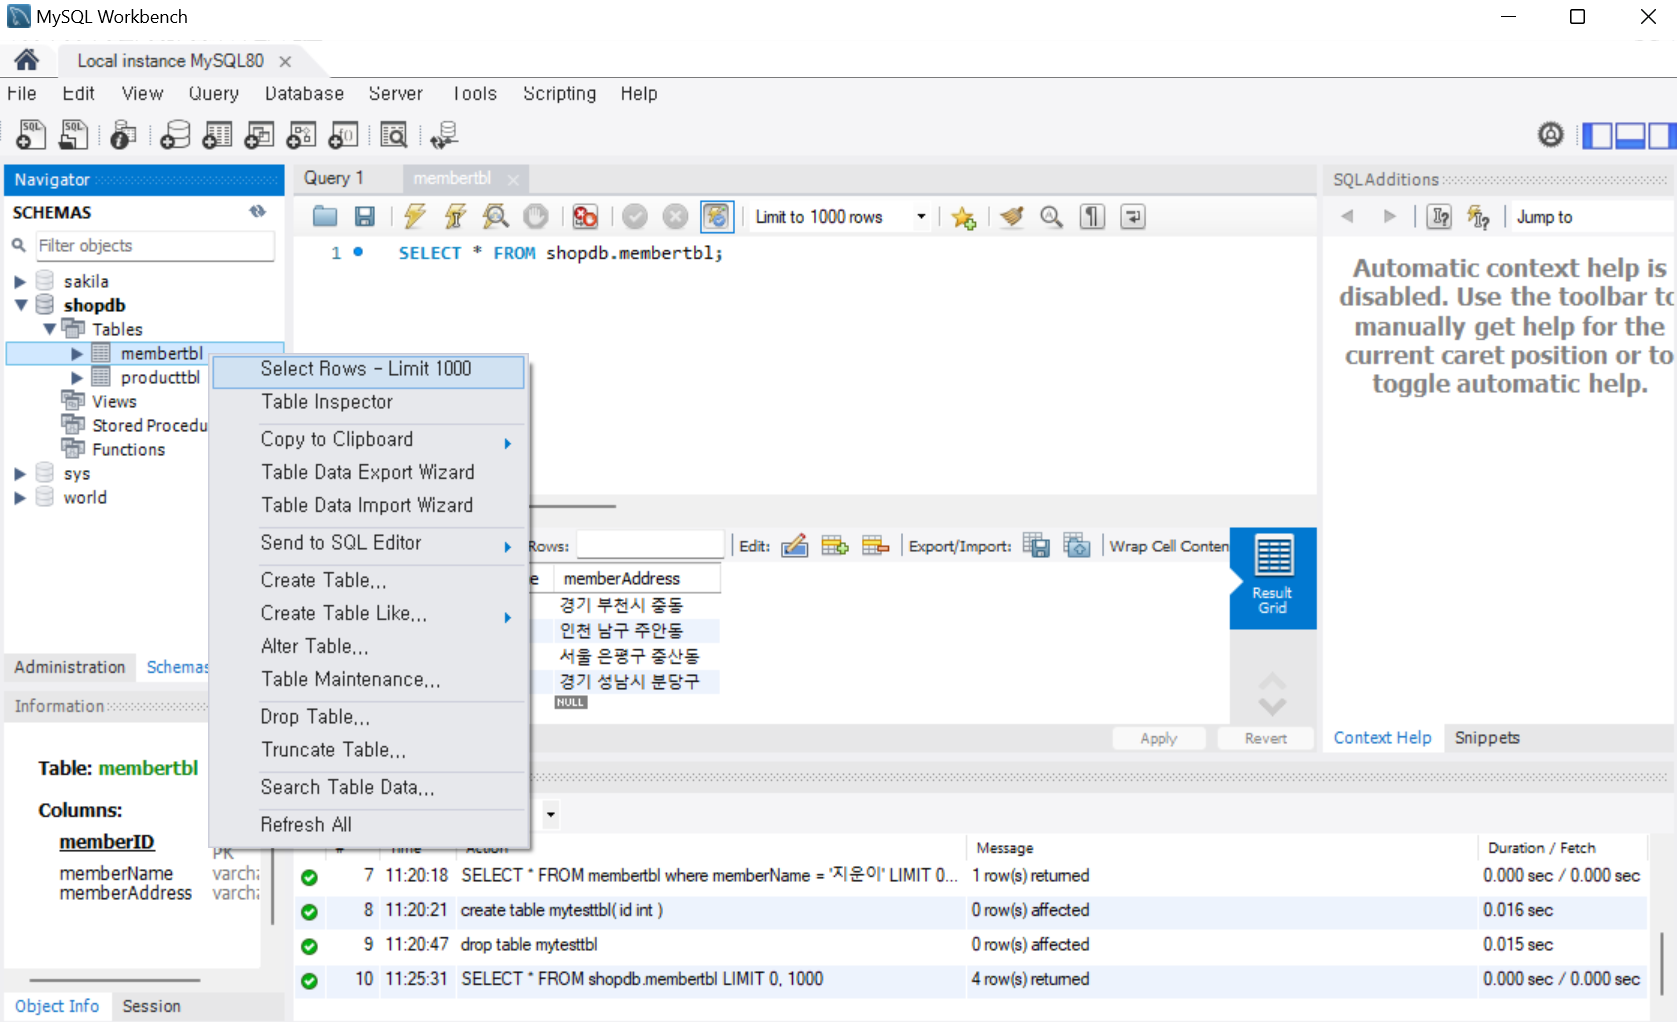Execute statement under cursor icon
The height and width of the screenshot is (1022, 1677).
pos(455,216)
